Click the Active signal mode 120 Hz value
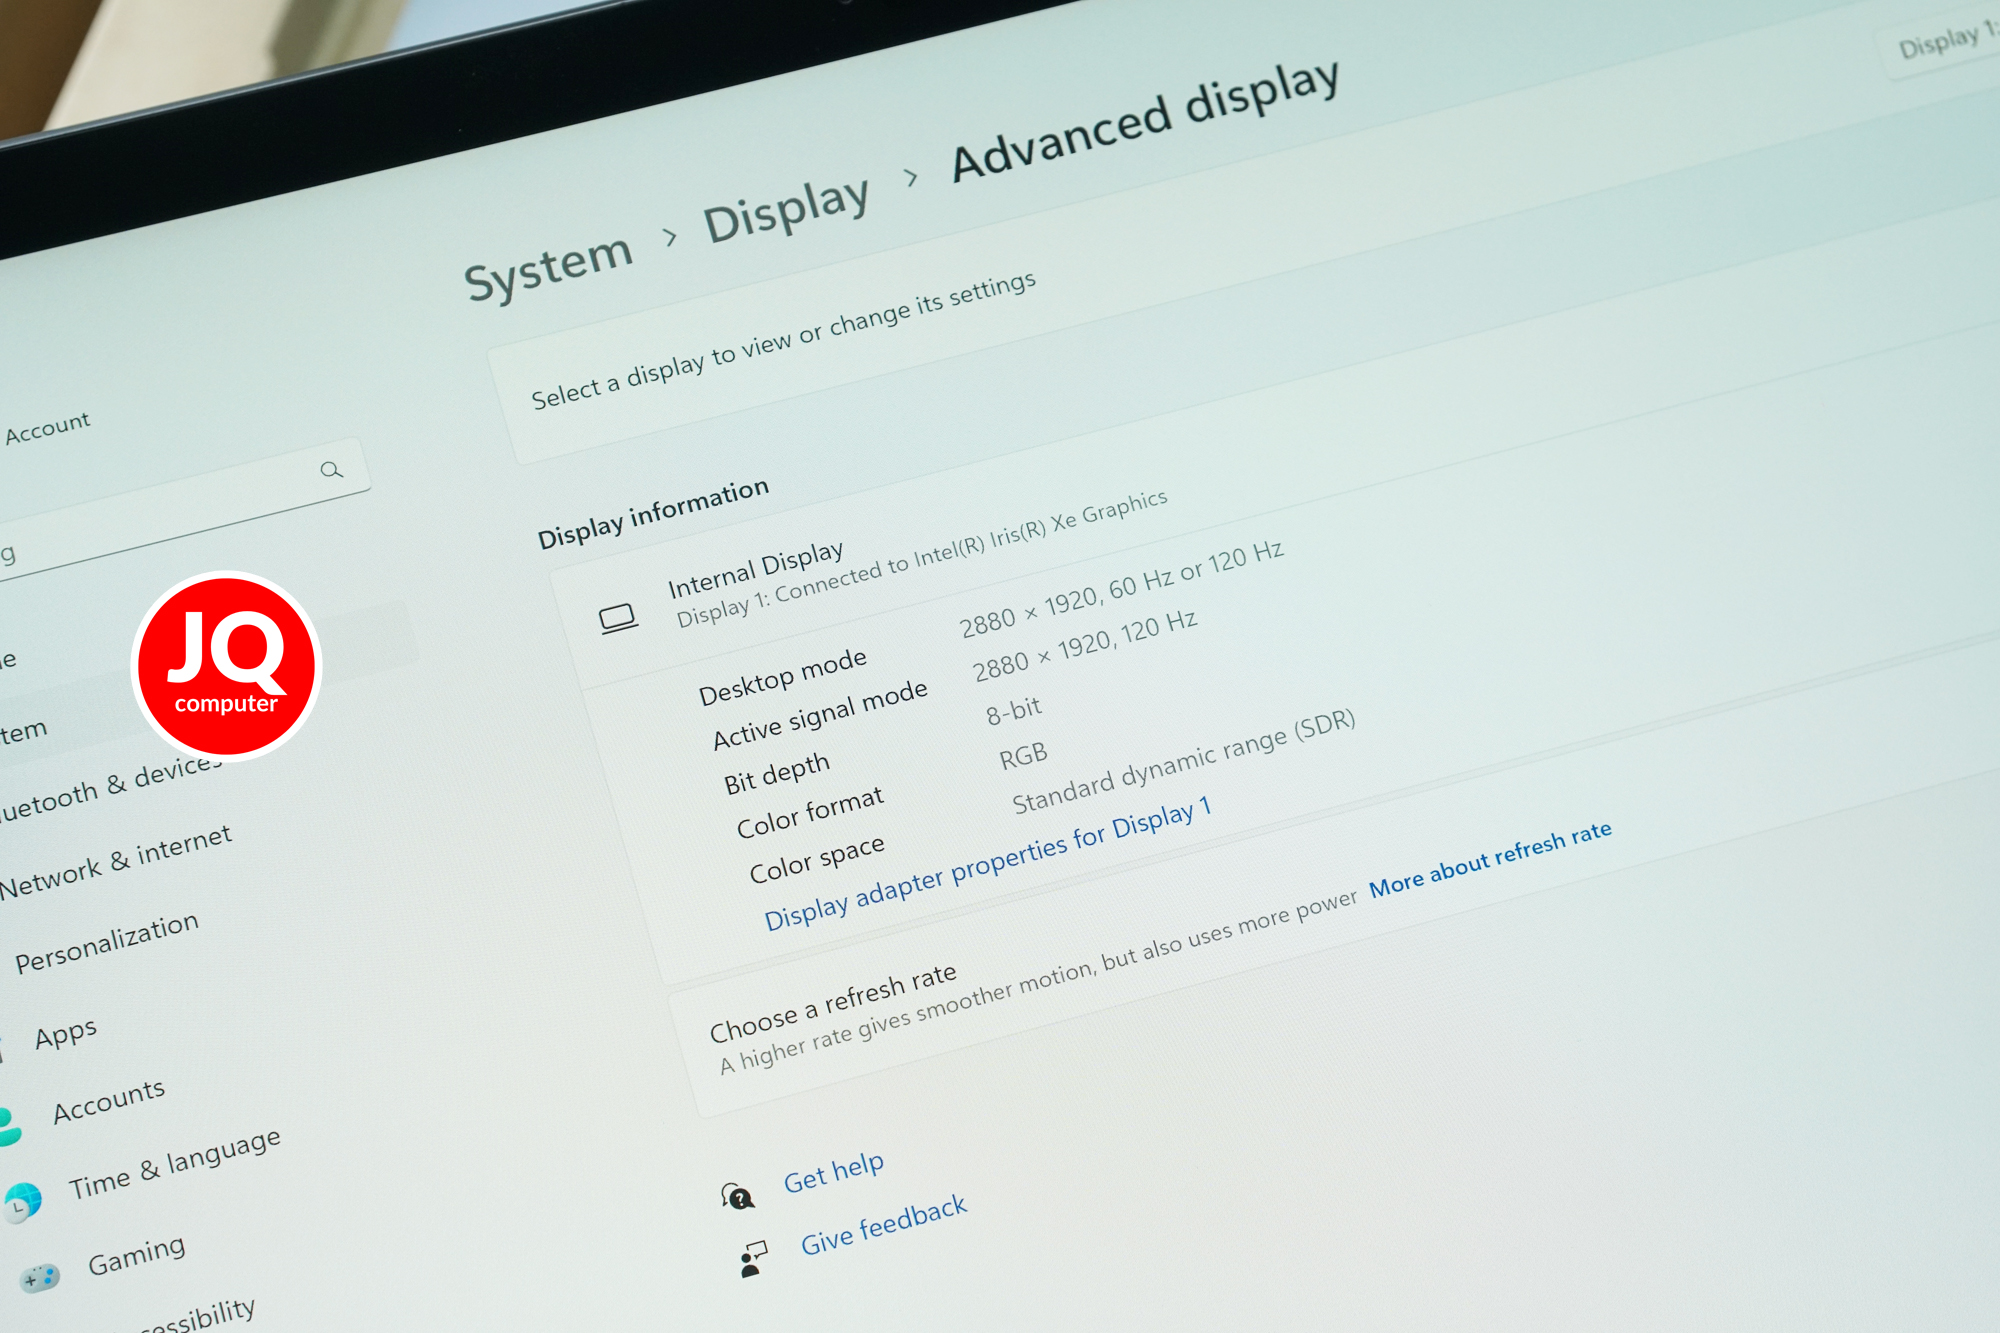 (1084, 646)
